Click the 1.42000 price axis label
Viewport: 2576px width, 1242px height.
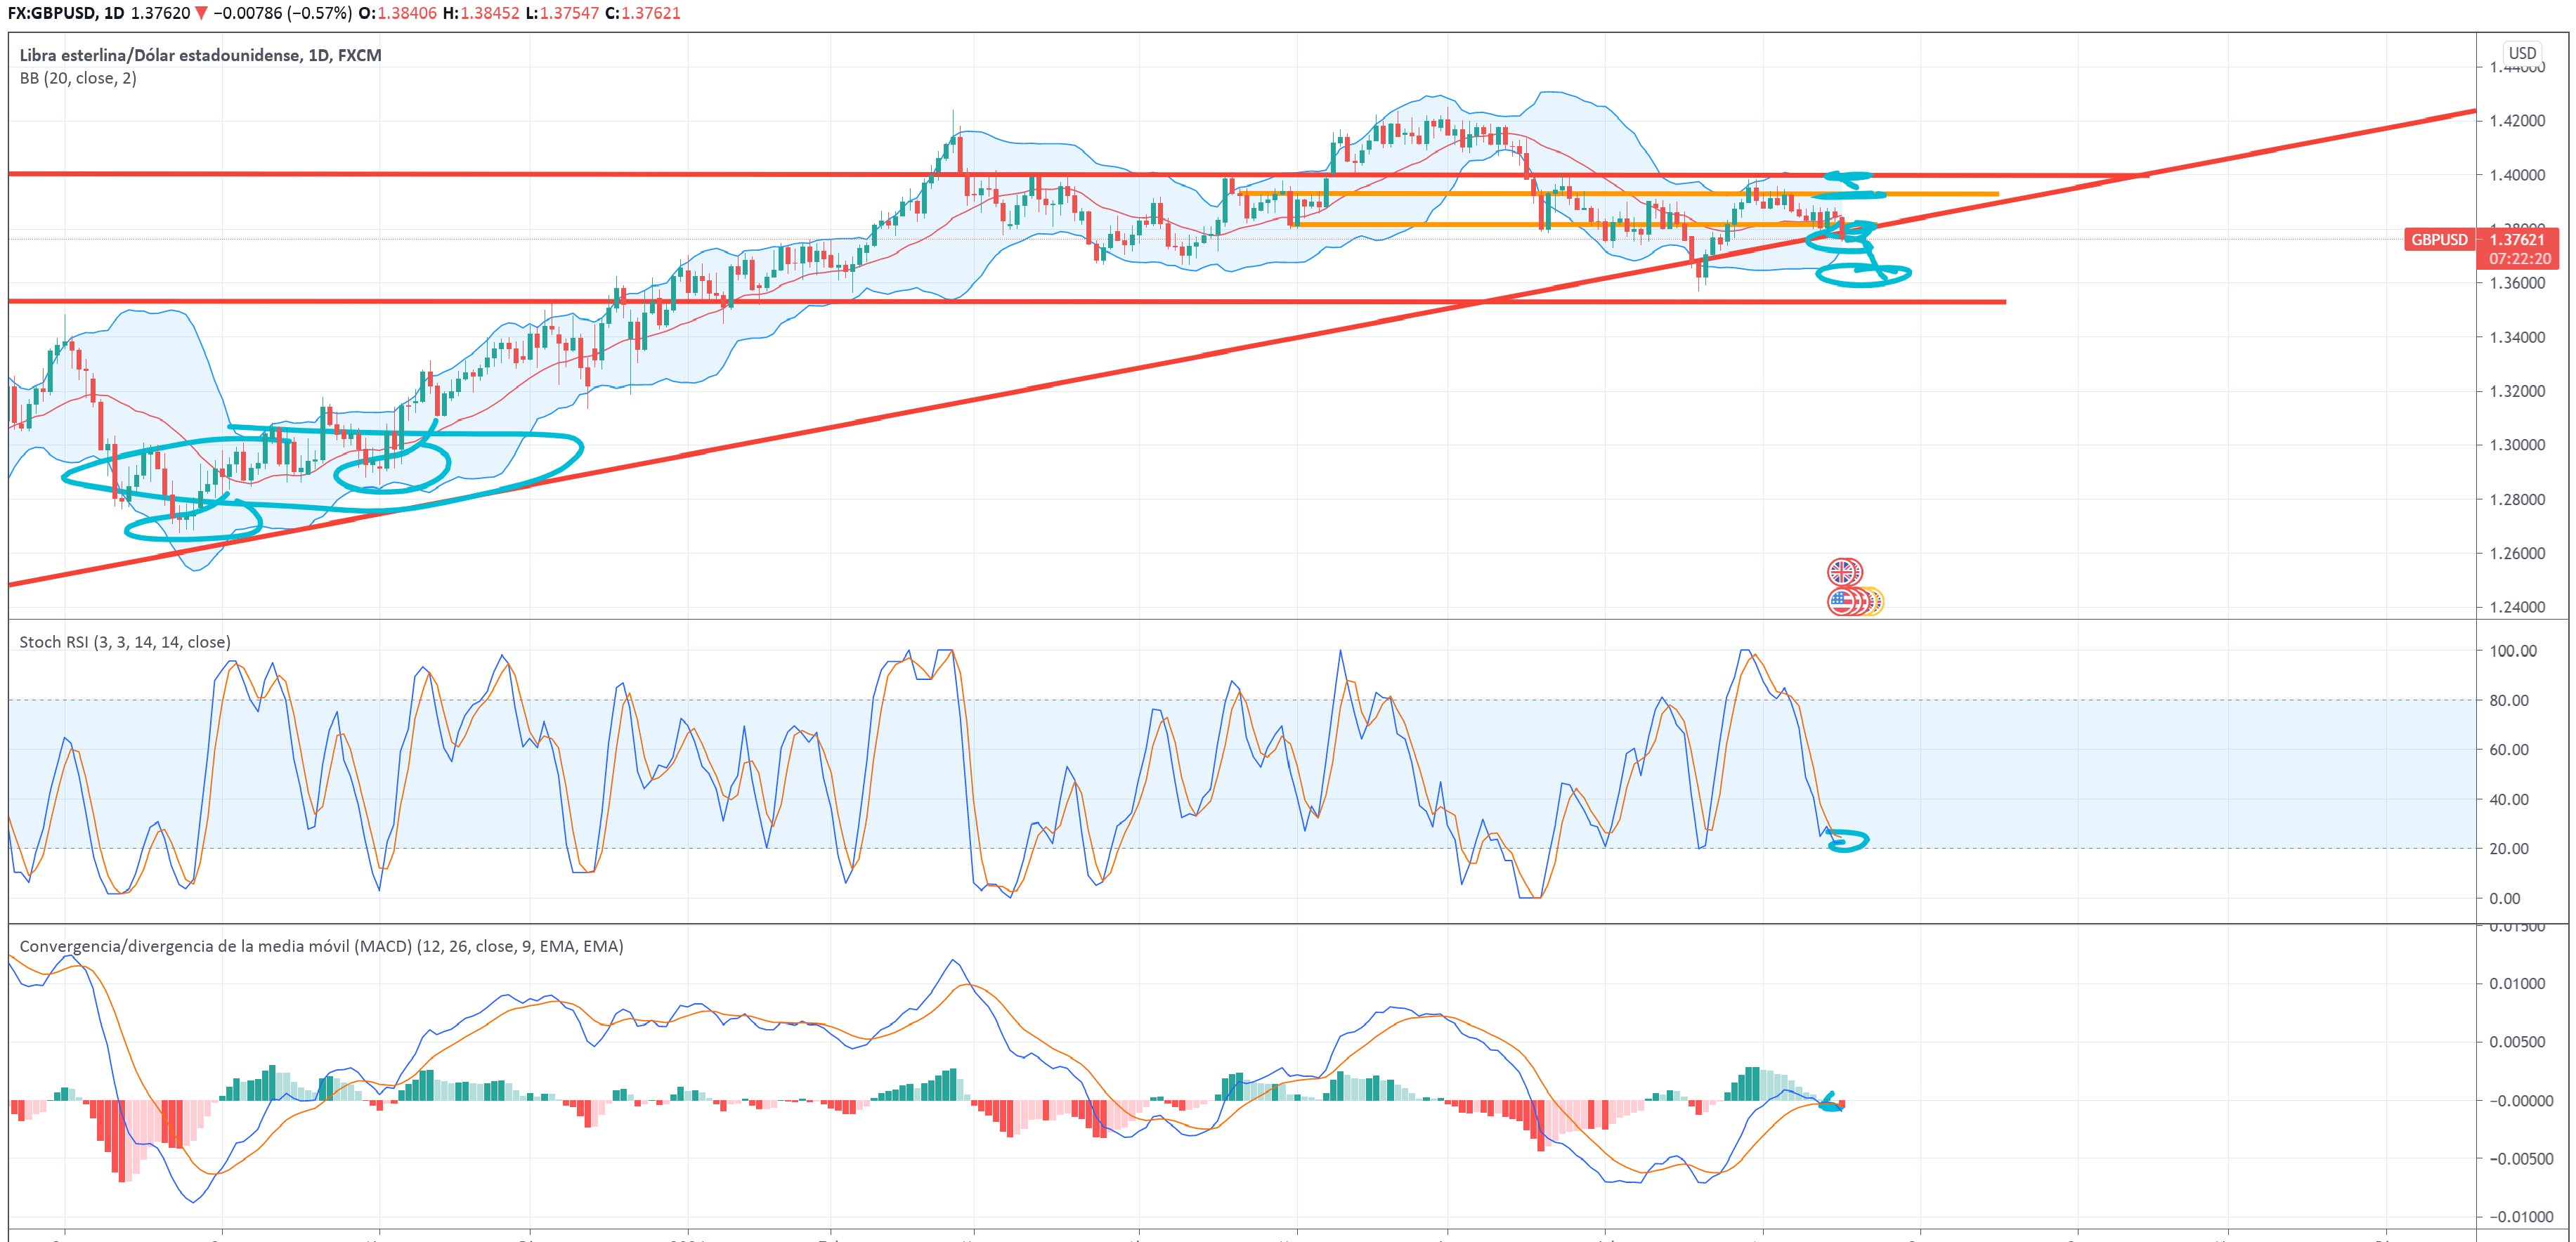point(2517,121)
